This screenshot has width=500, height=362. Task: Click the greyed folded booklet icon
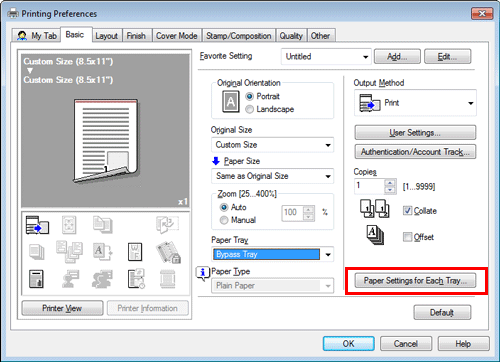167,224
